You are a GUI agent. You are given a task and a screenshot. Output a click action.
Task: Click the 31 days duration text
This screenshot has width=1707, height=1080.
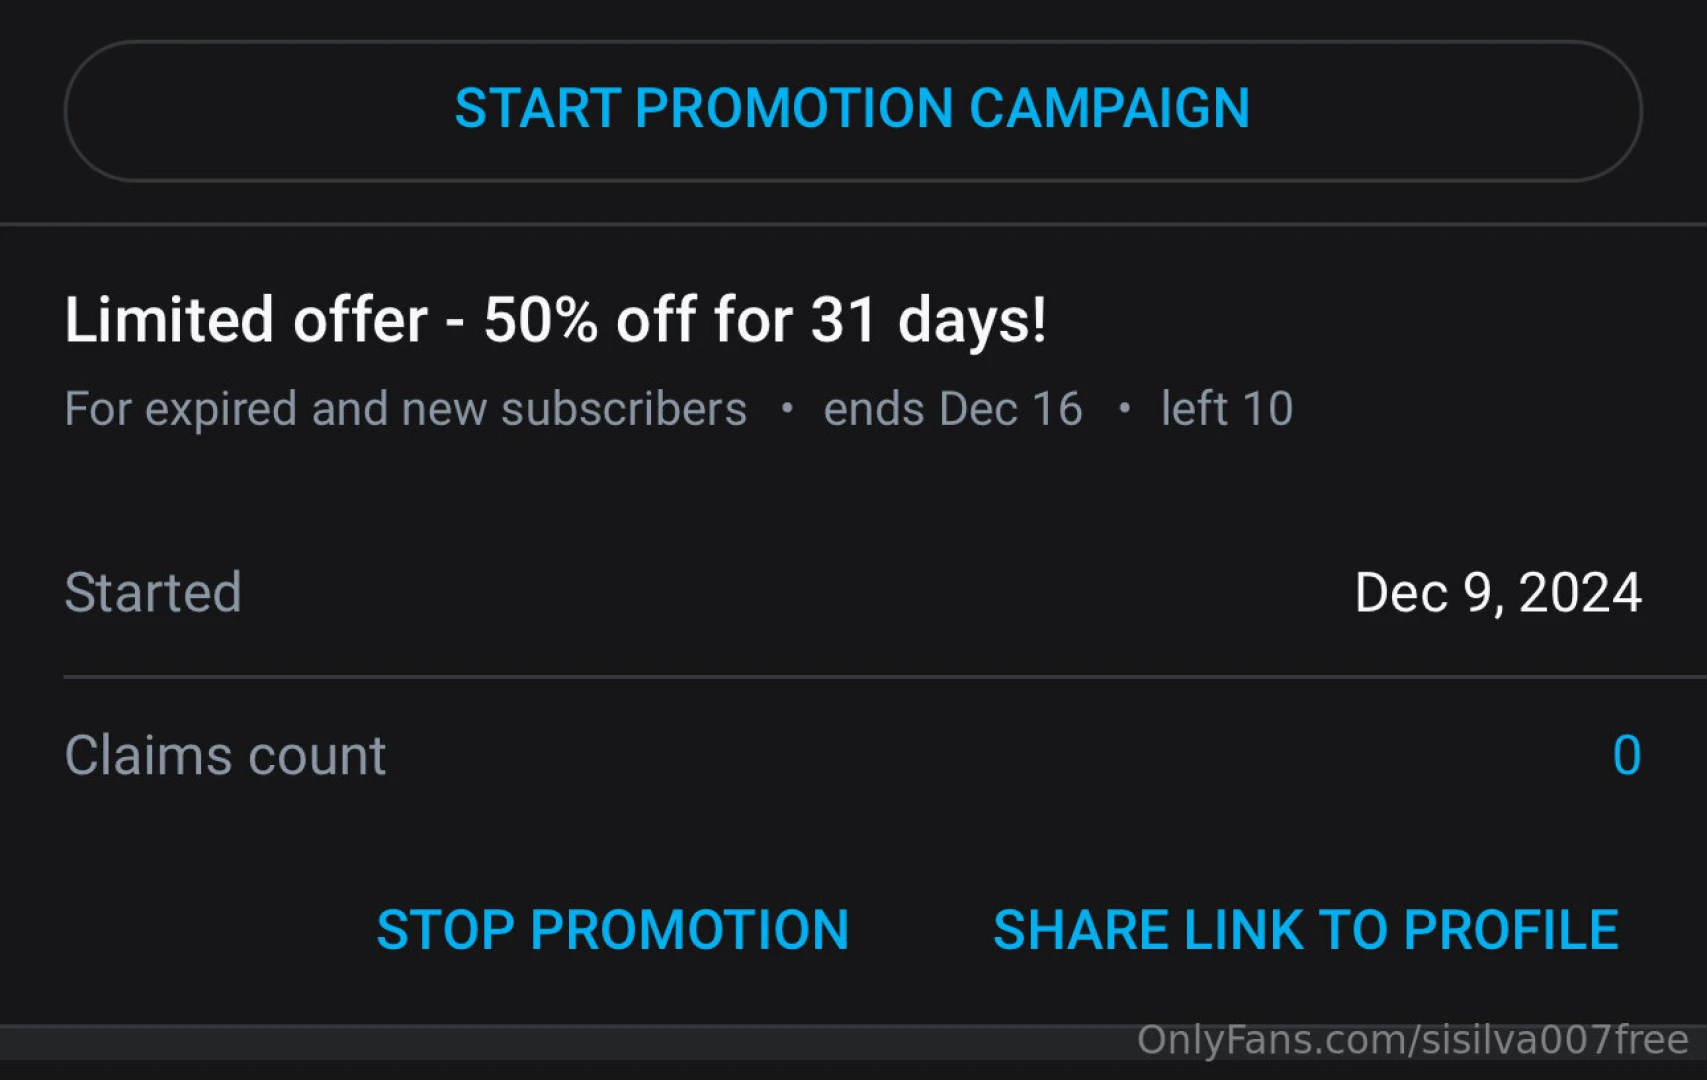tap(930, 318)
